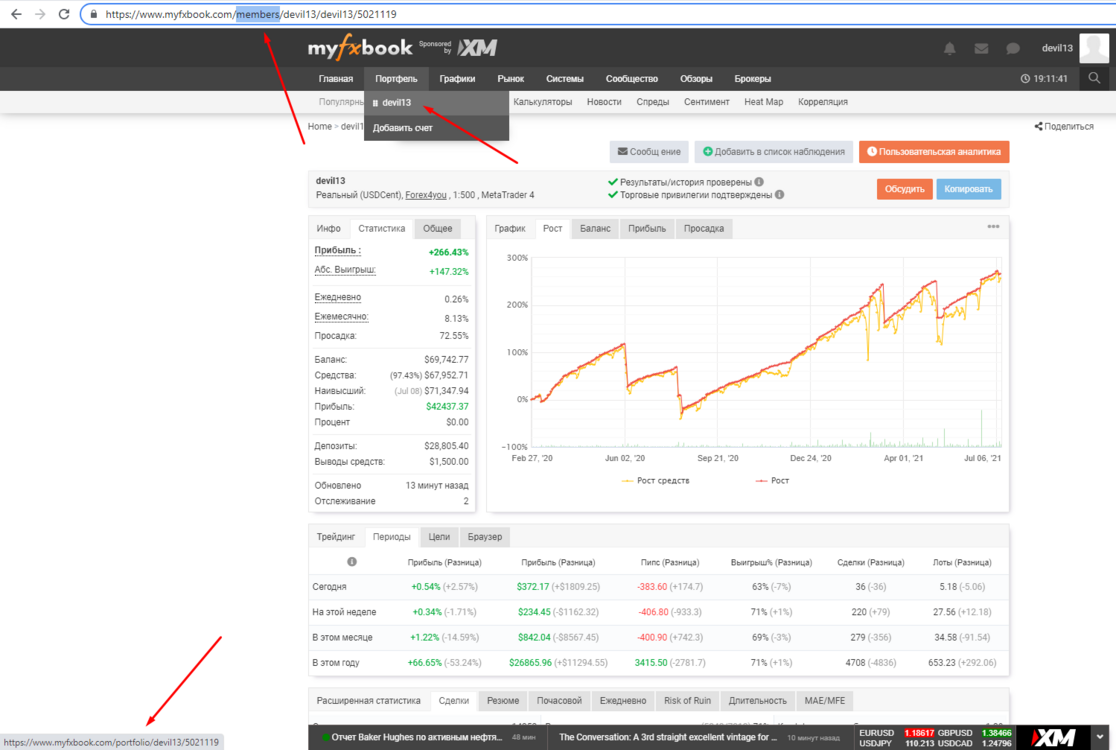Click the user avatar thumbnail

tap(1094, 48)
